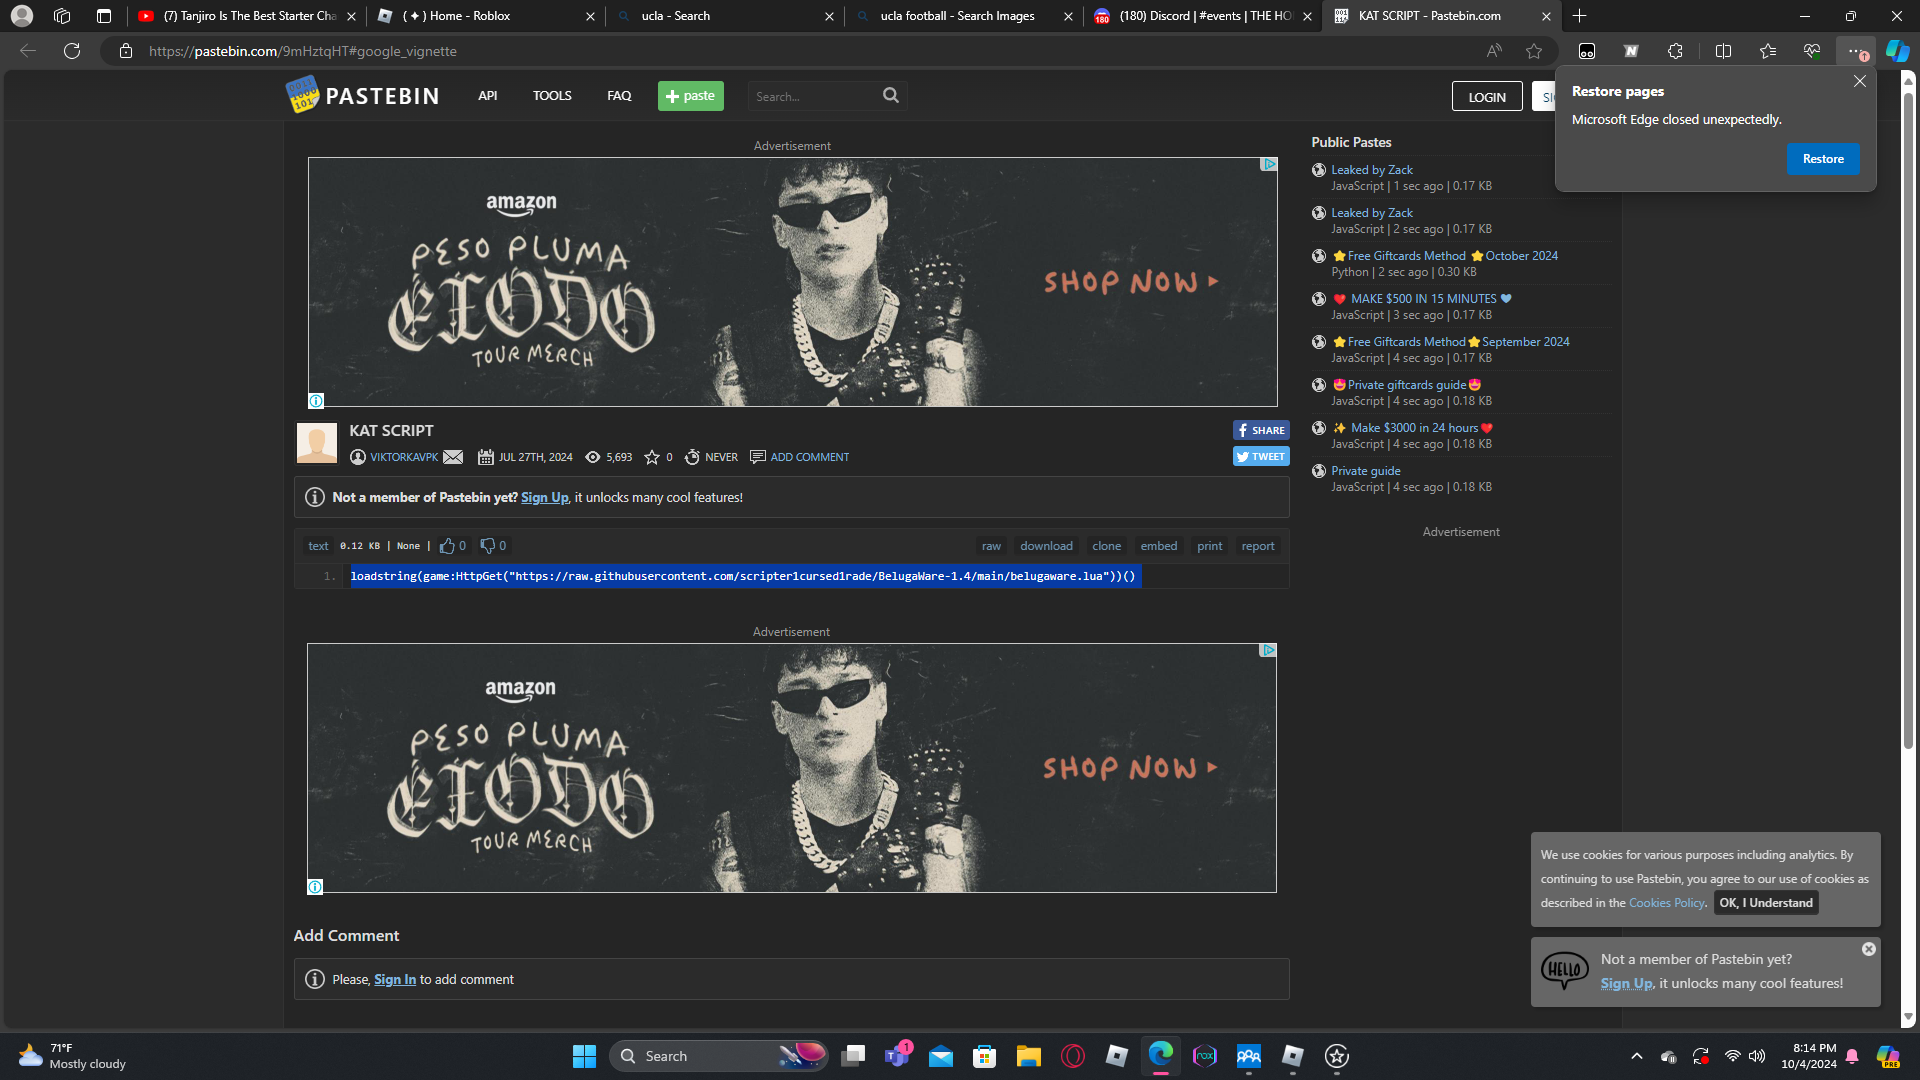The width and height of the screenshot is (1920, 1080).
Task: Click ADD COMMENT link
Action: (x=809, y=457)
